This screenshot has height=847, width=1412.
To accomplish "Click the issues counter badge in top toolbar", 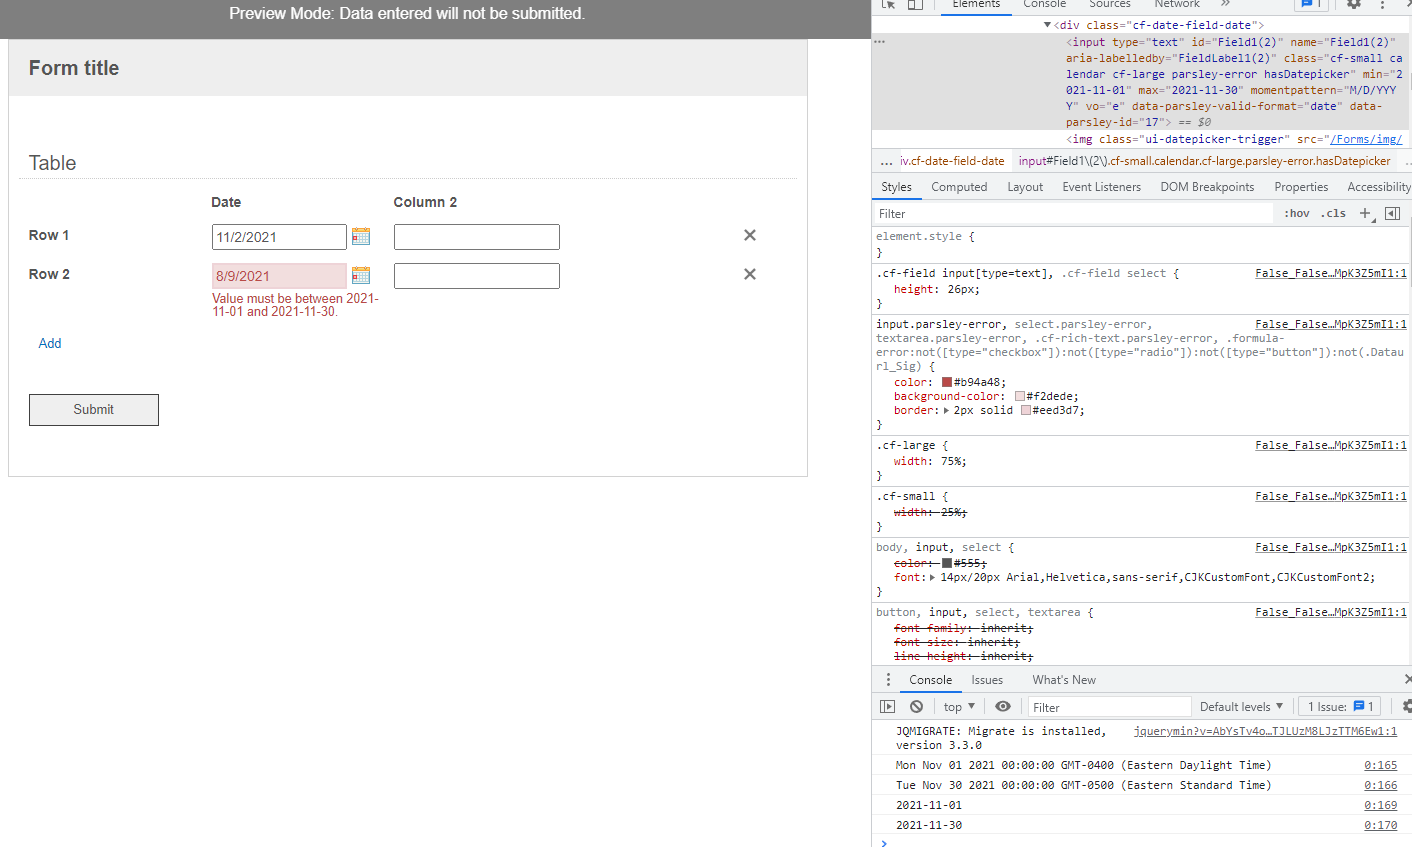I will tap(1311, 4).
